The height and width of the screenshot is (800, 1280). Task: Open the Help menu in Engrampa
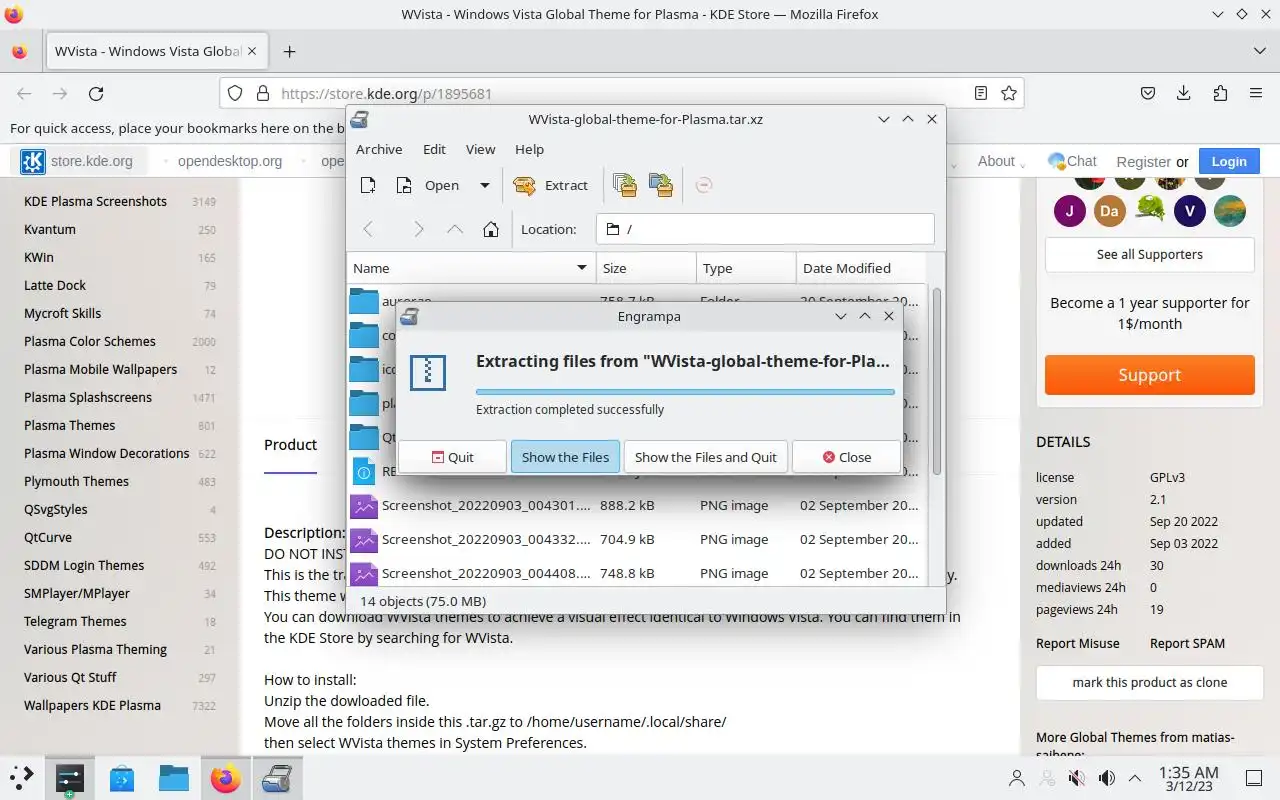click(529, 149)
